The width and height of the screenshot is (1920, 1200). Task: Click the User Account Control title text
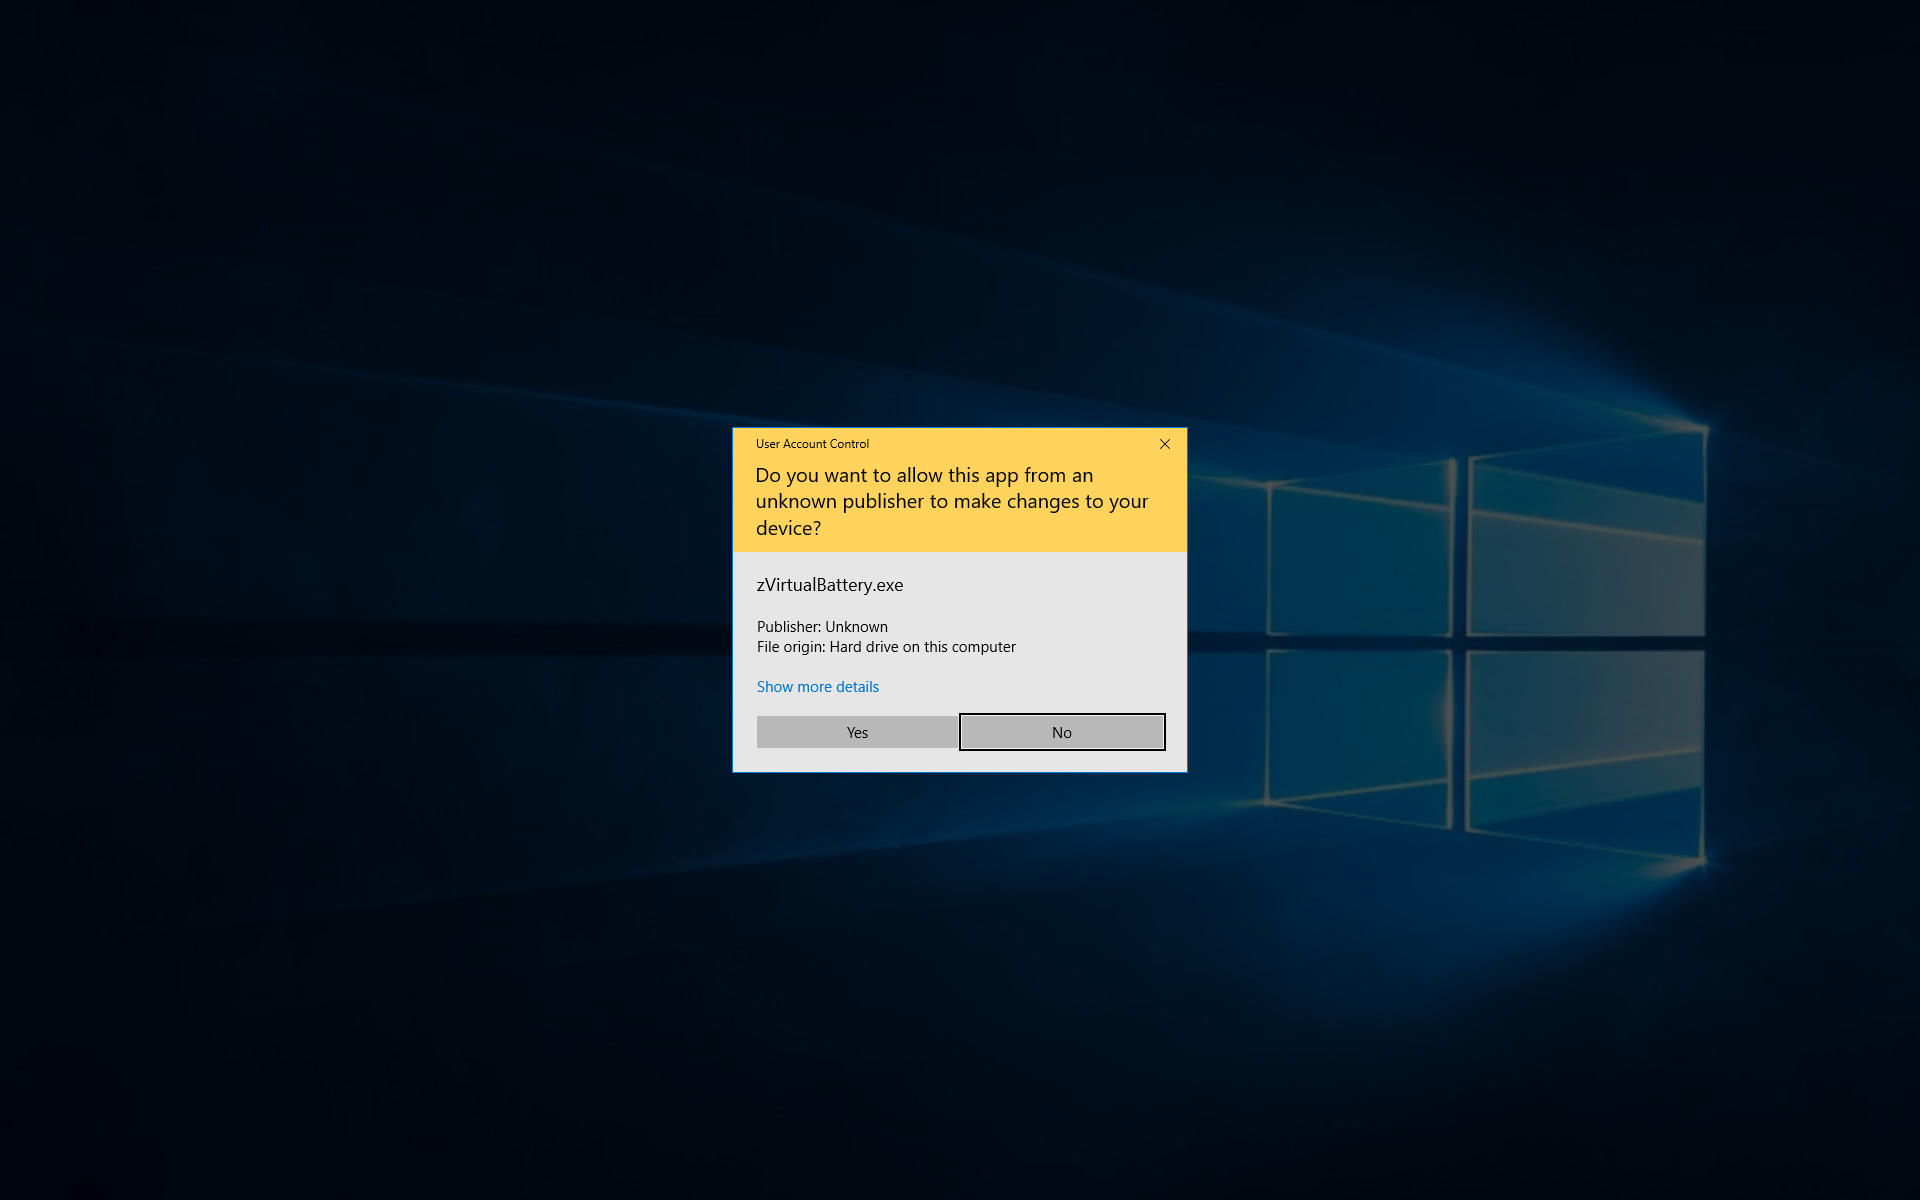(812, 444)
